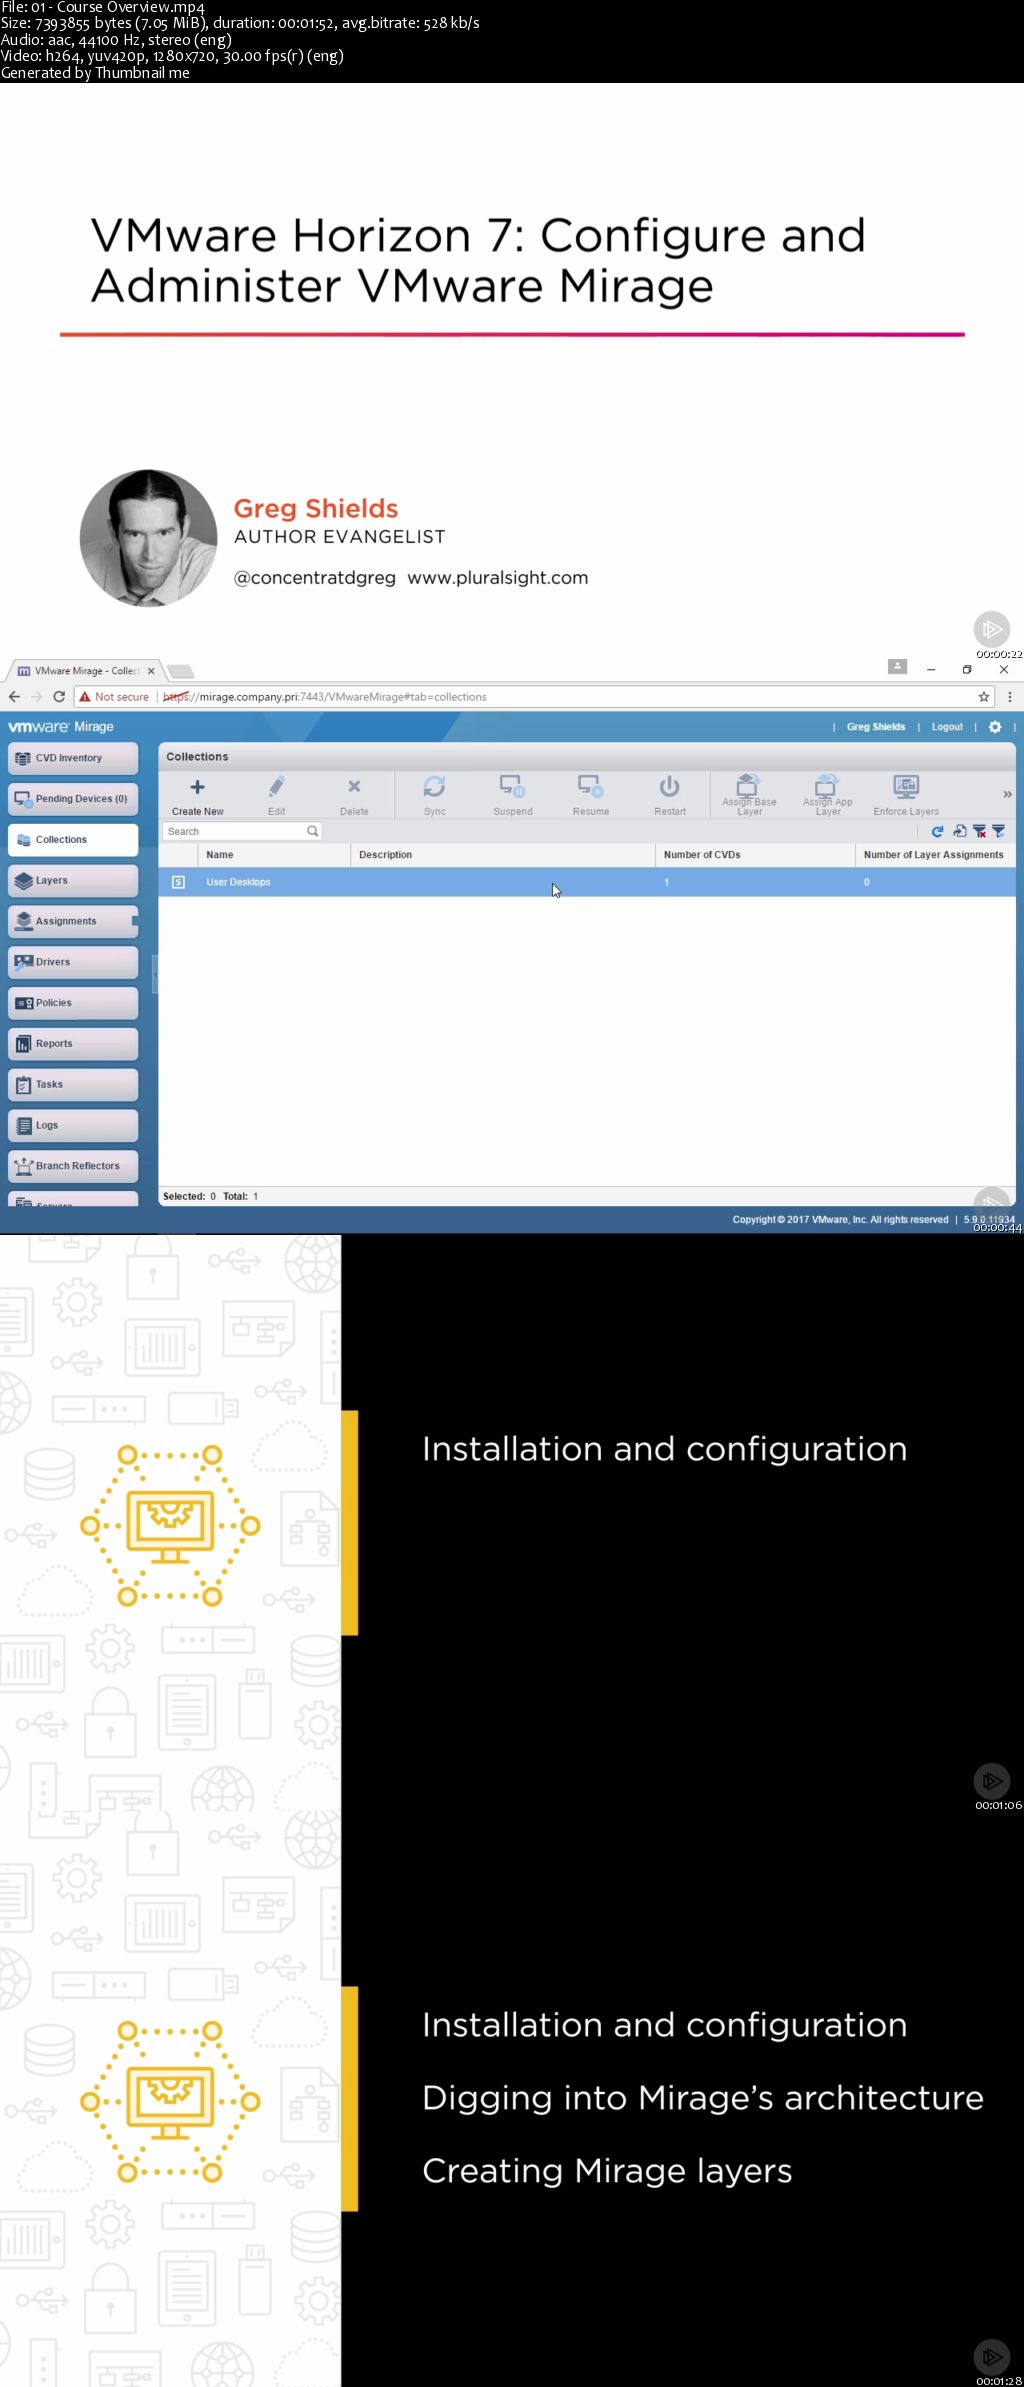Open Assignments in sidebar
Viewport: 1024px width, 2387px height.
pos(73,921)
